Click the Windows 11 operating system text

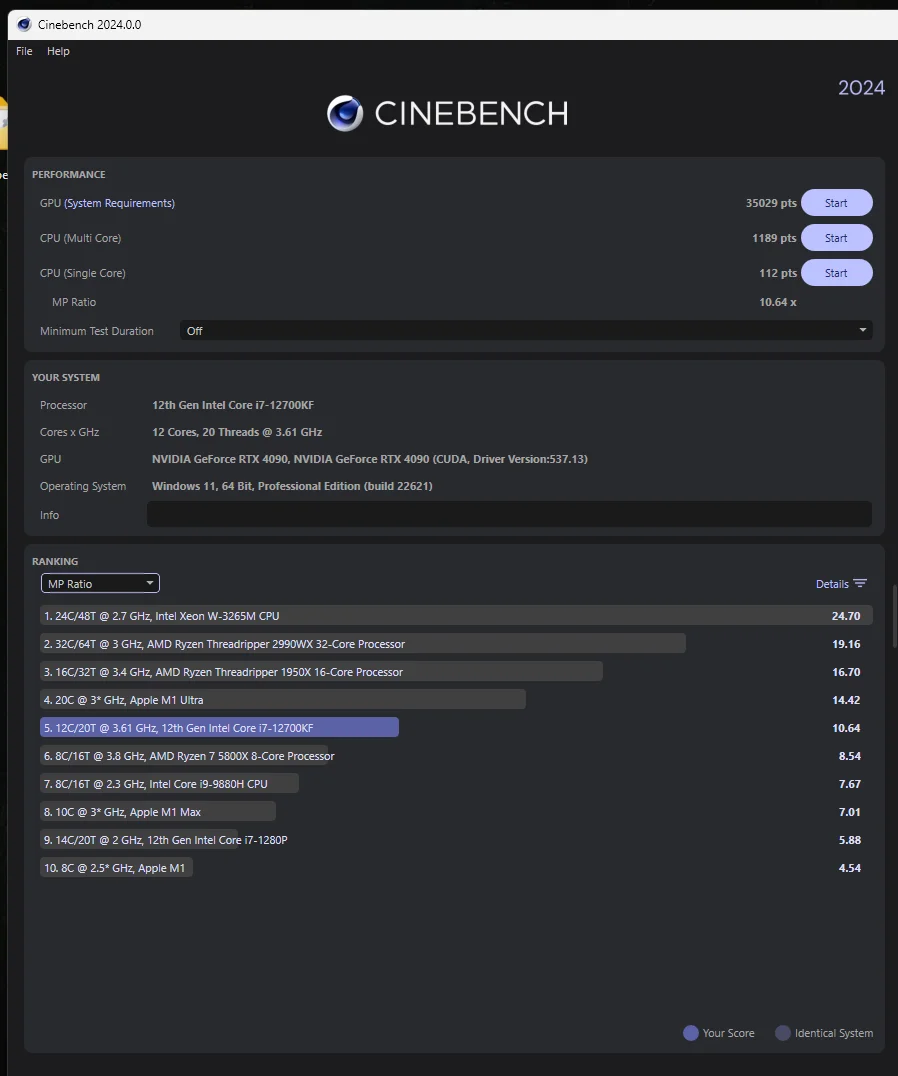click(x=292, y=486)
